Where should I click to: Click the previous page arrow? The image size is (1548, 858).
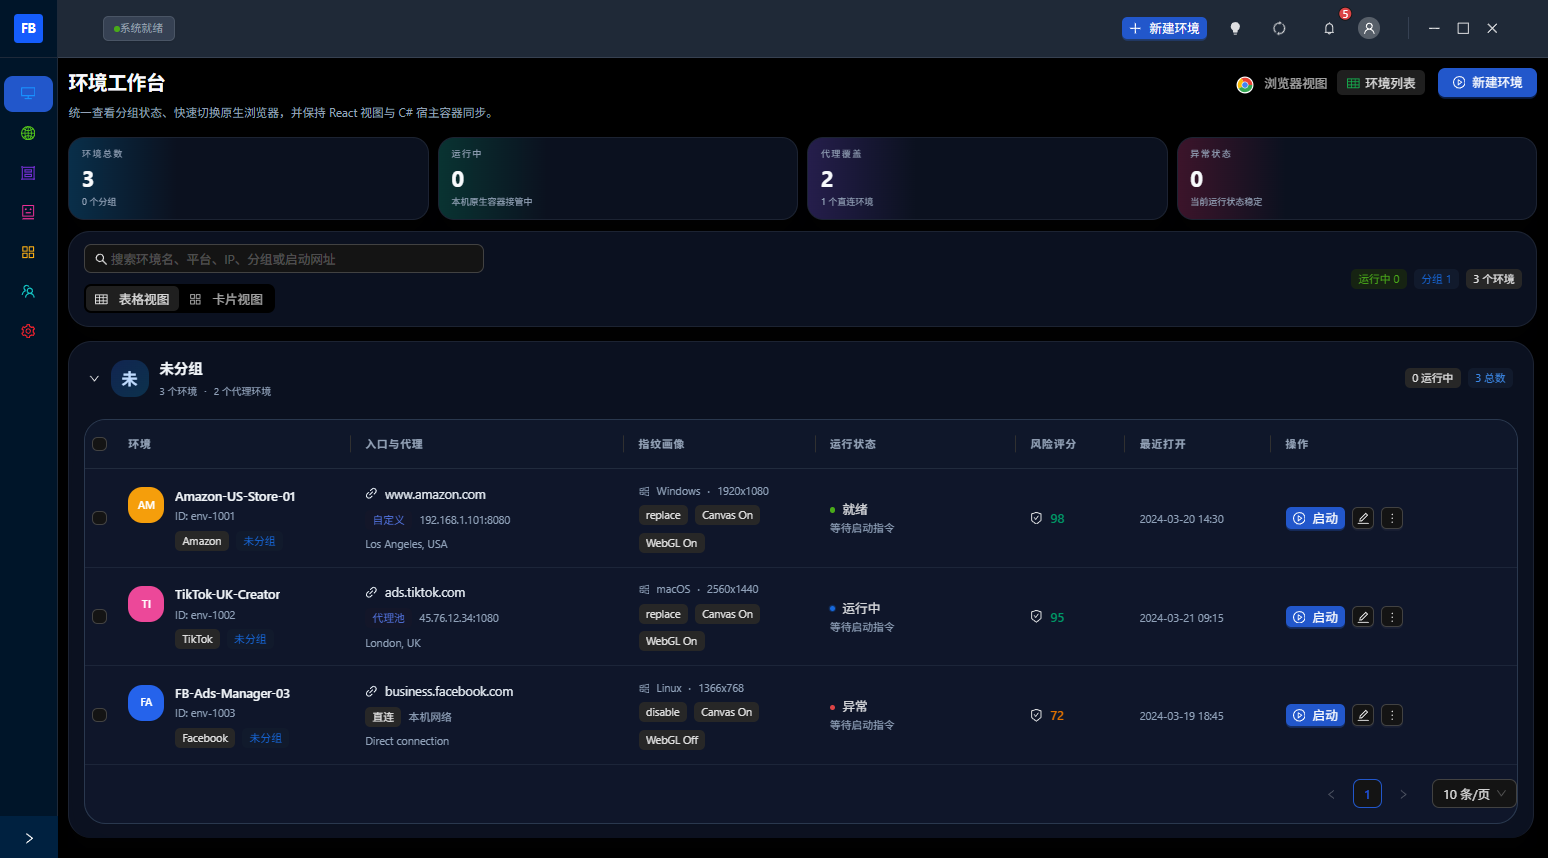(1331, 794)
